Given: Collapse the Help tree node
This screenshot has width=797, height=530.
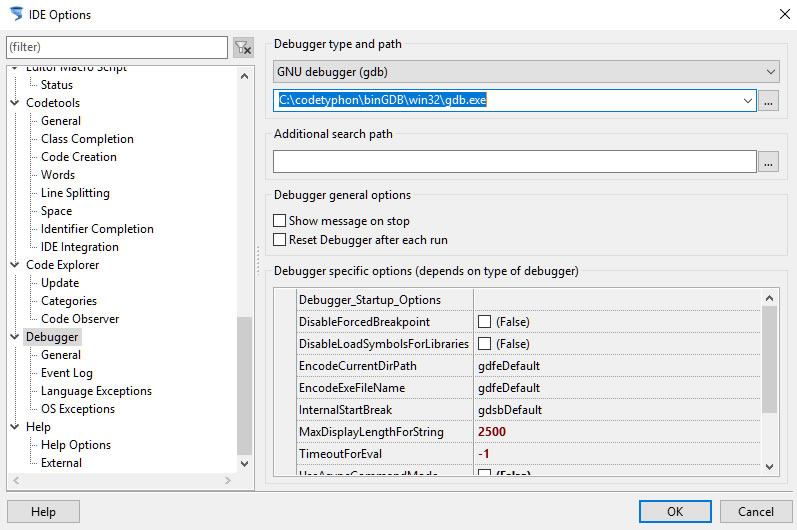Looking at the screenshot, I should point(14,426).
